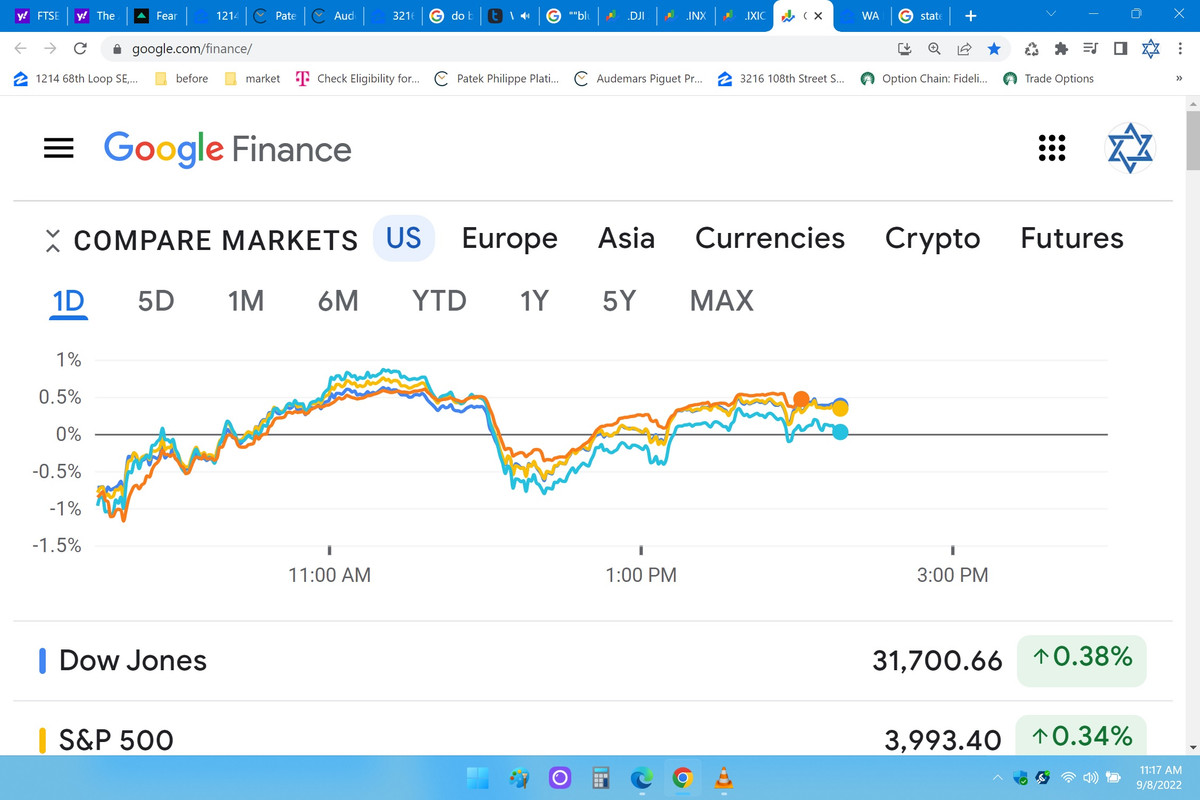Image resolution: width=1200 pixels, height=800 pixels.
Task: Open the Futures tab
Action: coord(1072,238)
